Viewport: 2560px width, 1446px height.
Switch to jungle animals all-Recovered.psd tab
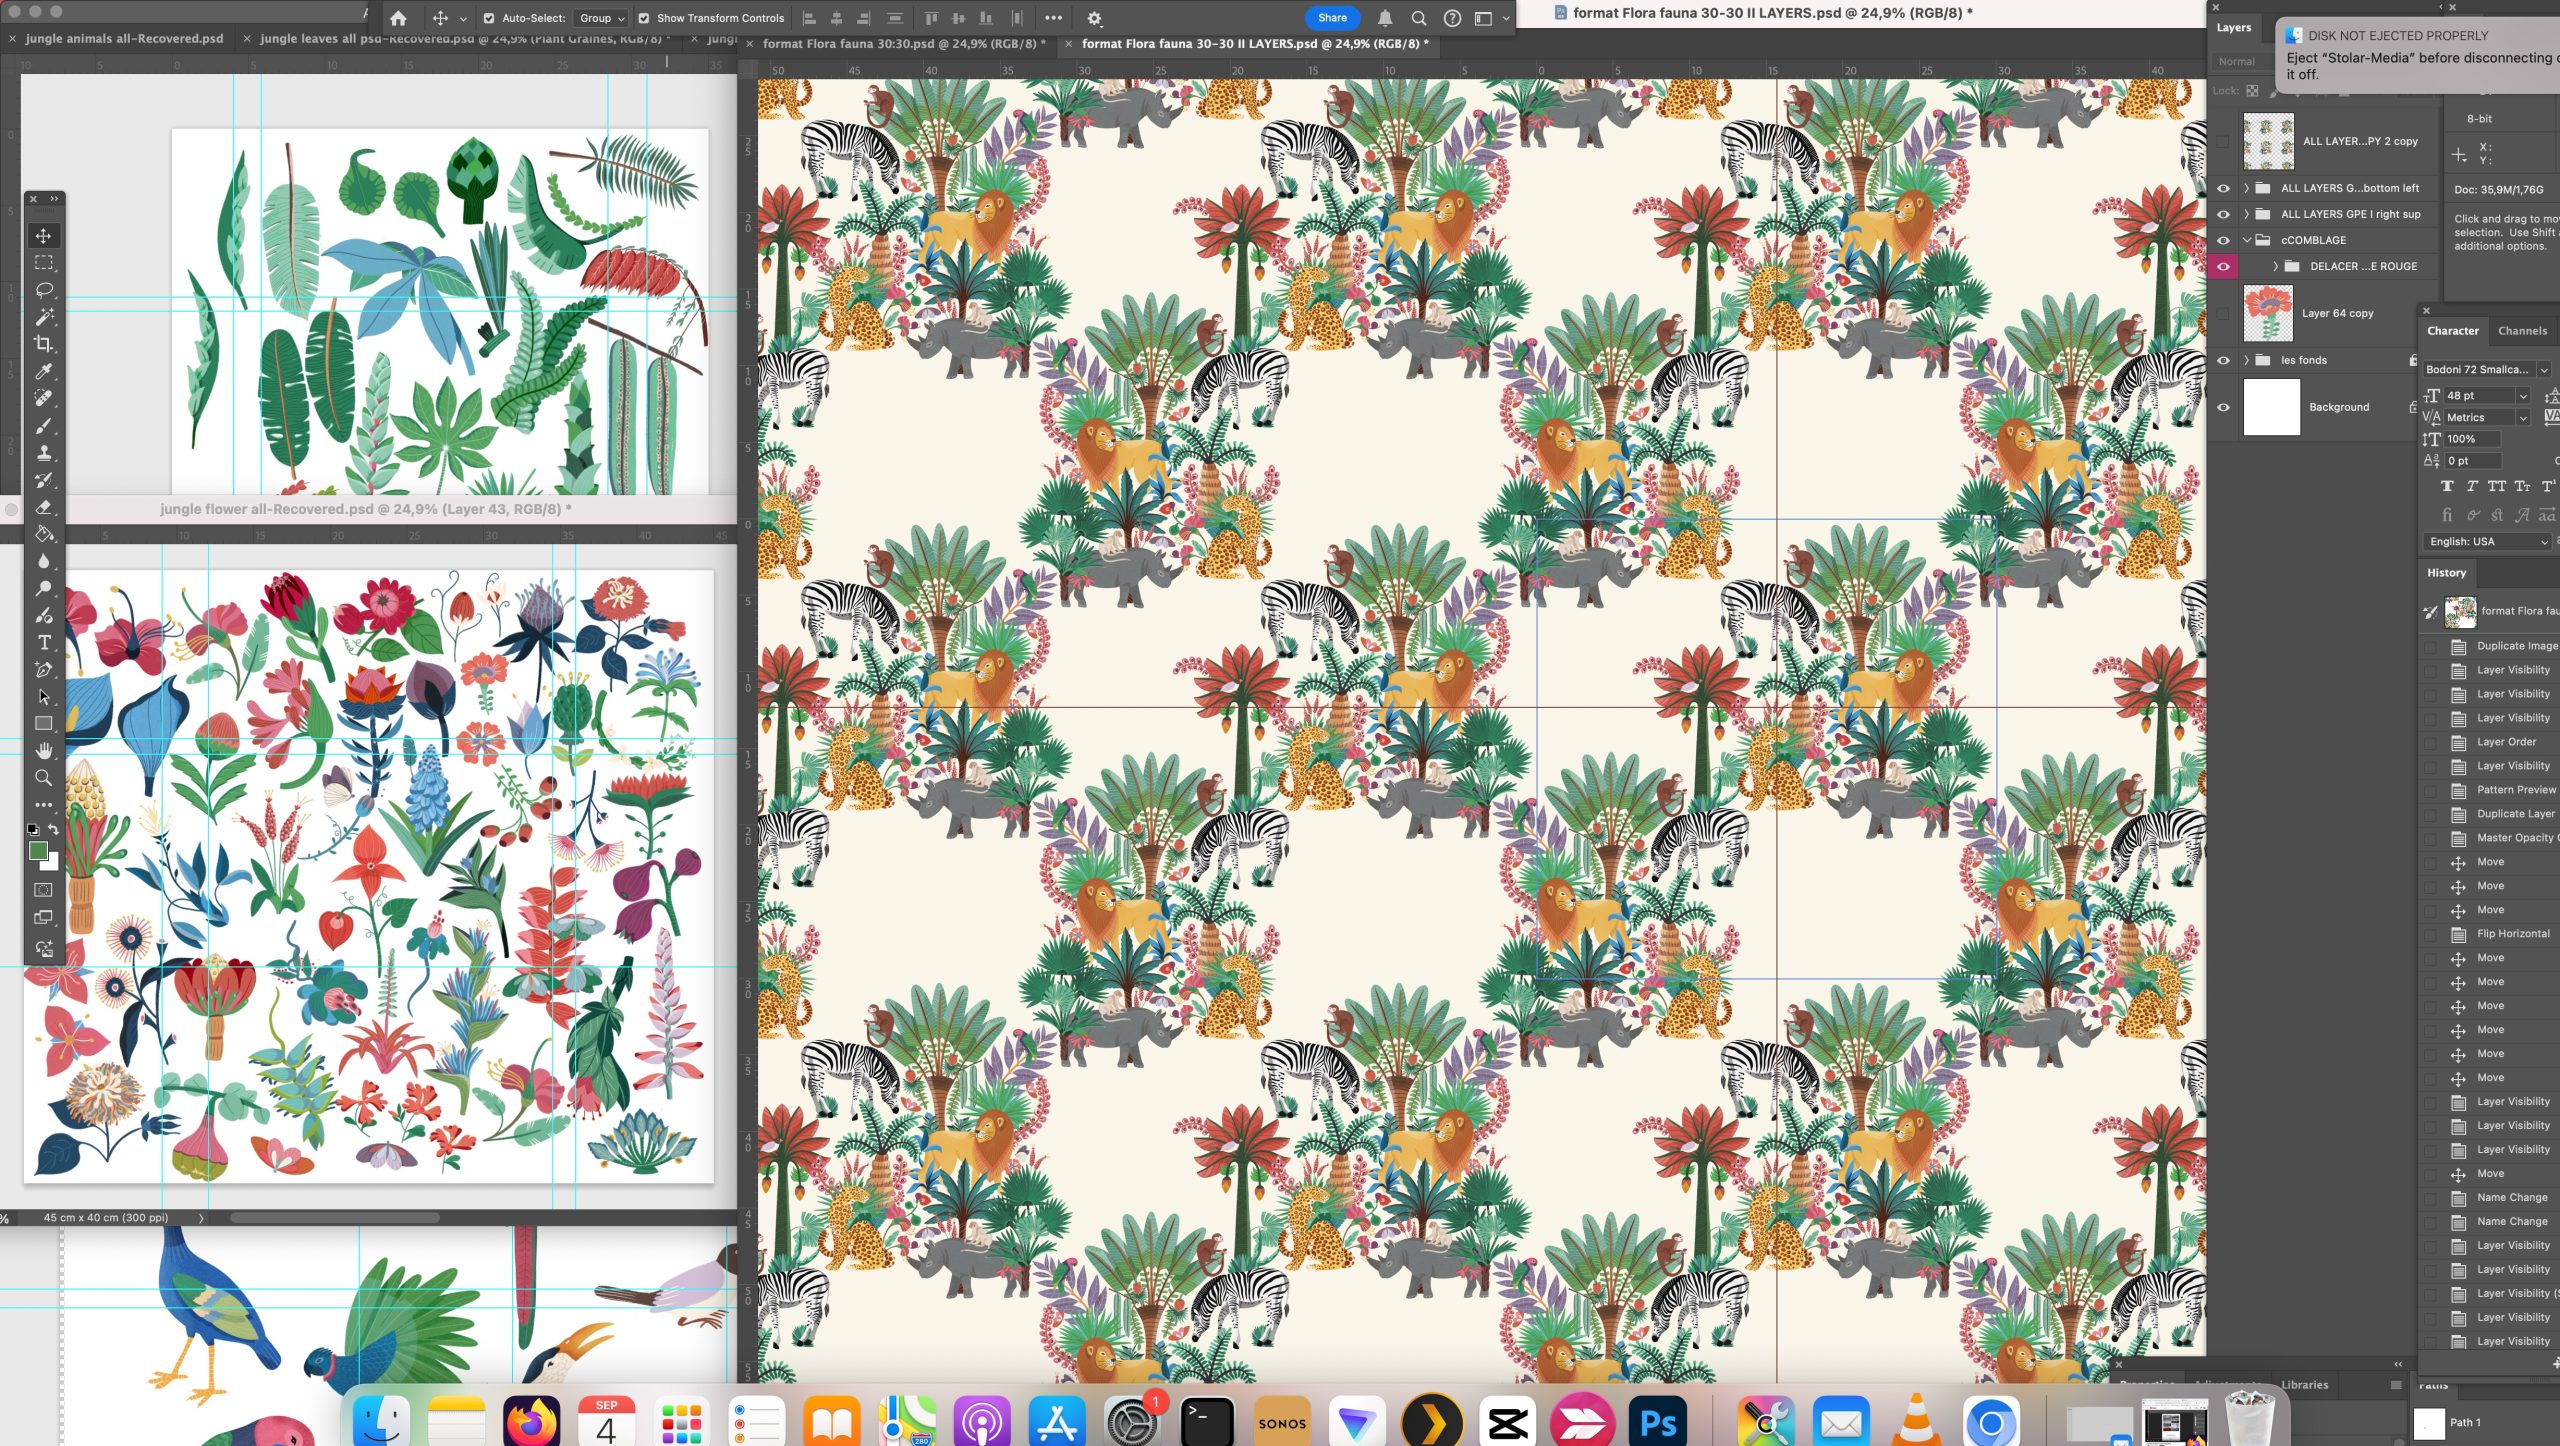(124, 38)
